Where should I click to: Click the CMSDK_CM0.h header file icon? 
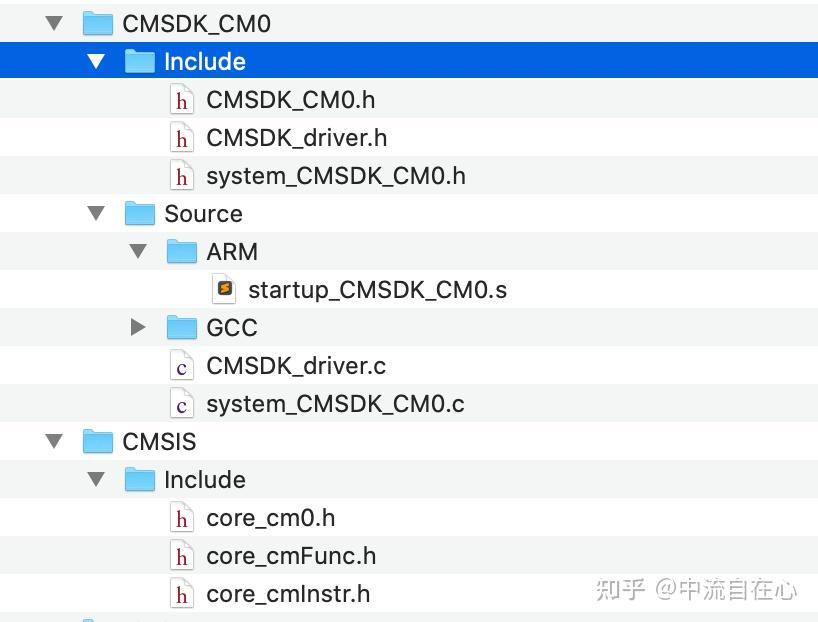click(x=181, y=100)
